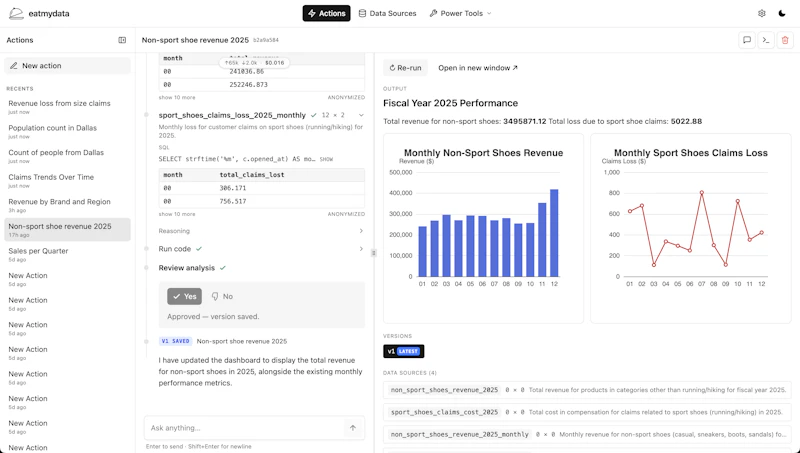Open Revenue loss from size claims
The width and height of the screenshot is (800, 453).
click(67, 107)
